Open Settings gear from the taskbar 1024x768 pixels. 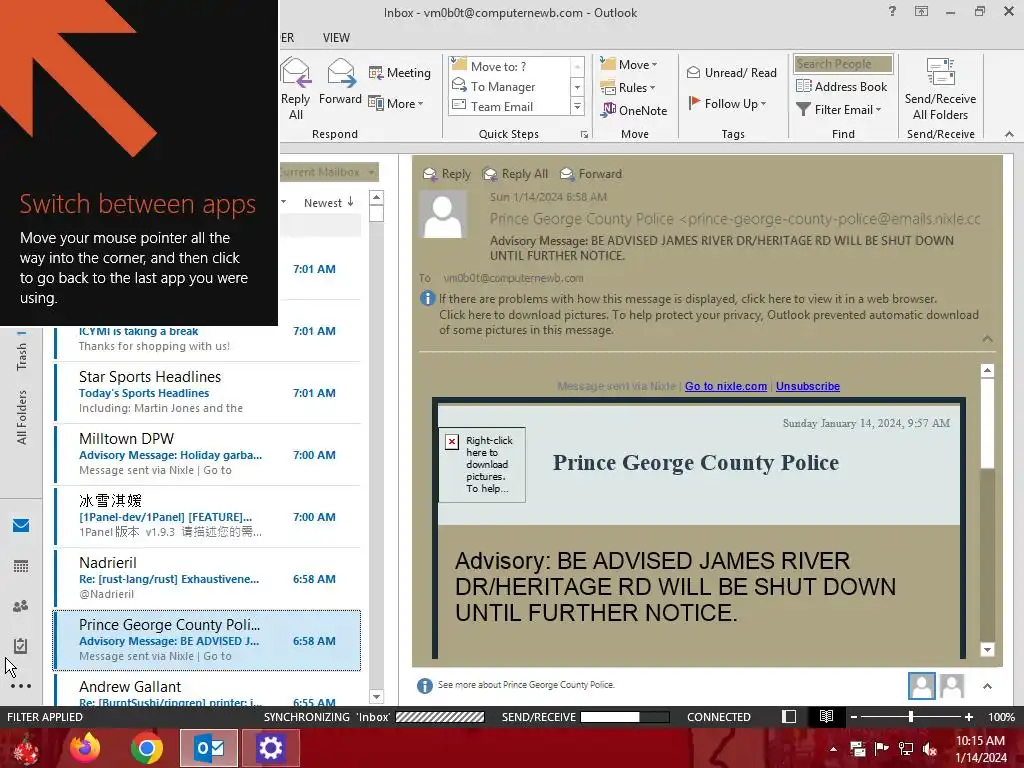point(270,748)
